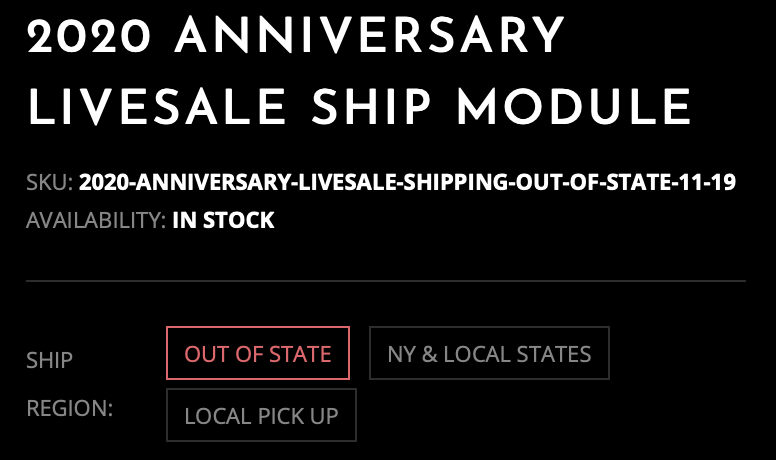Image resolution: width=776 pixels, height=460 pixels.
Task: Click the Availability label
Action: click(96, 220)
